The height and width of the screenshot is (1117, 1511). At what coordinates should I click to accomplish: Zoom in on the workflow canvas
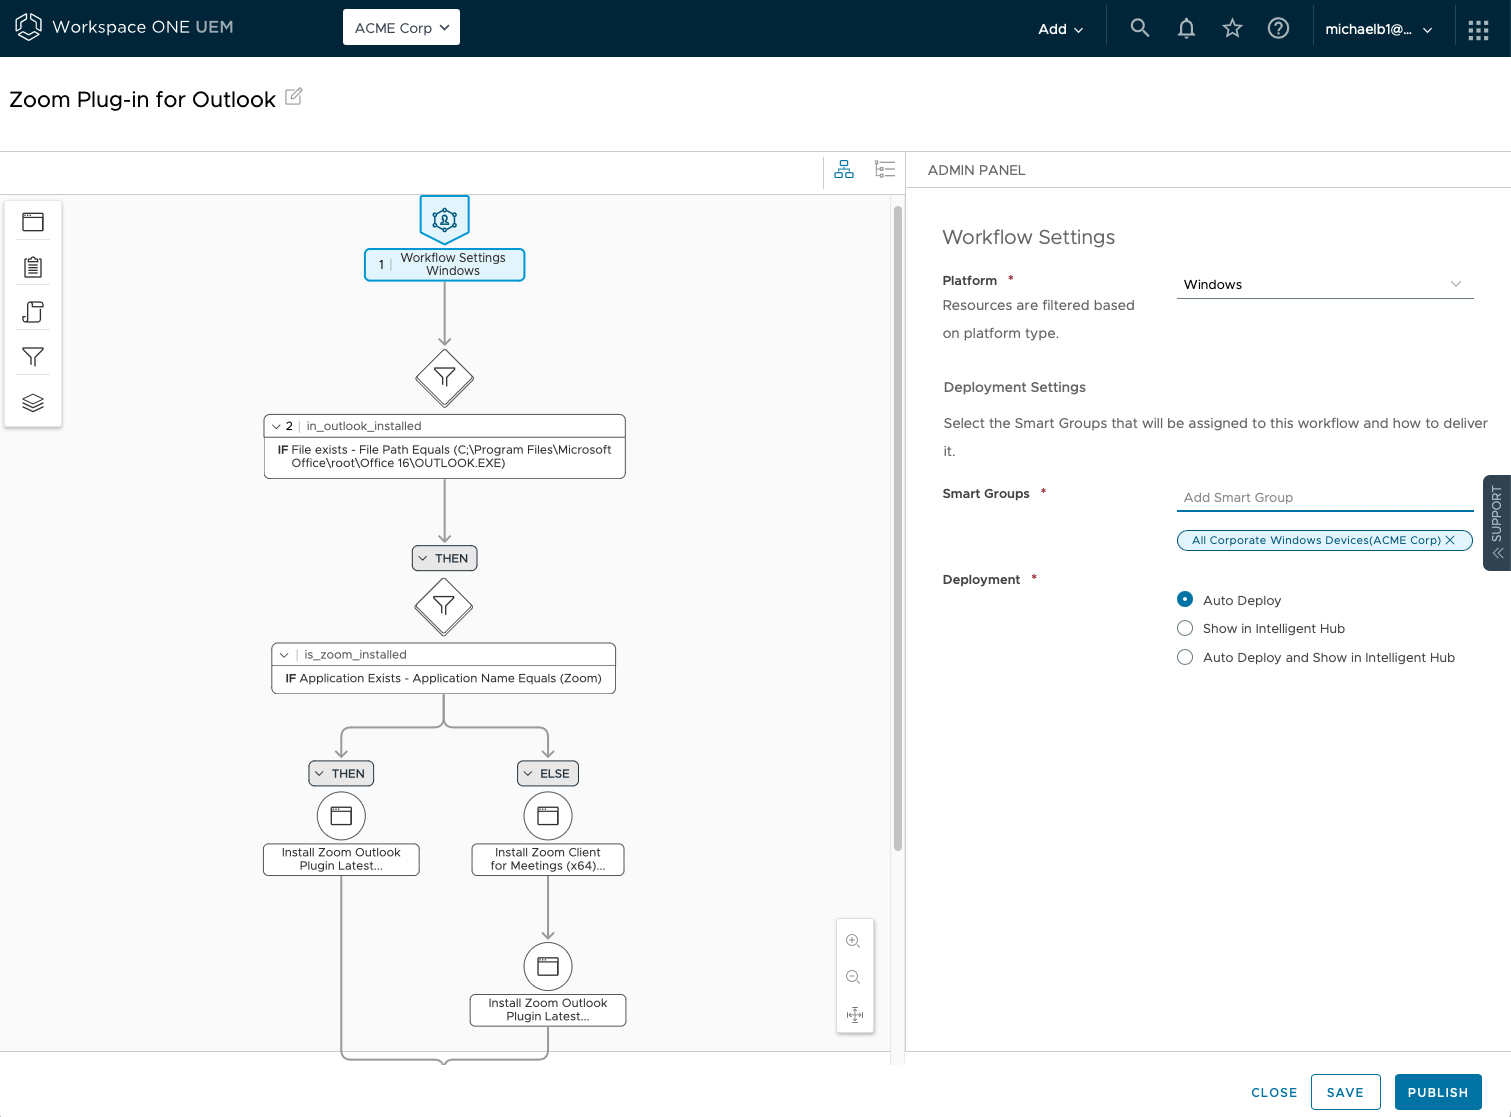click(853, 941)
